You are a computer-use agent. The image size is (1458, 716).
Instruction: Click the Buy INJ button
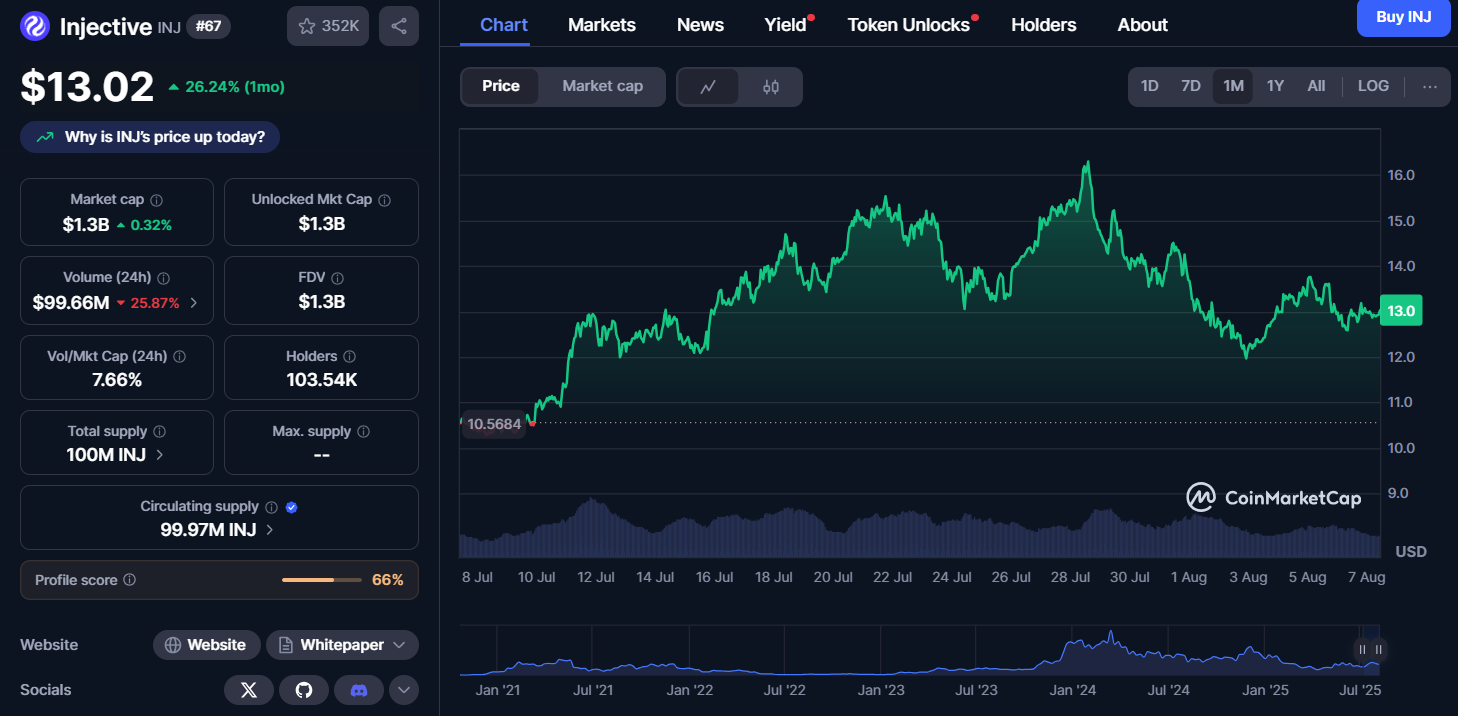(1403, 17)
